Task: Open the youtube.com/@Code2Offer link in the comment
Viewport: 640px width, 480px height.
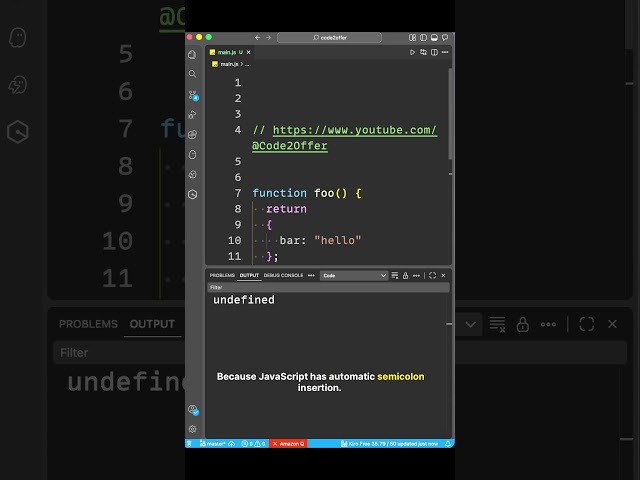Action: 344,138
